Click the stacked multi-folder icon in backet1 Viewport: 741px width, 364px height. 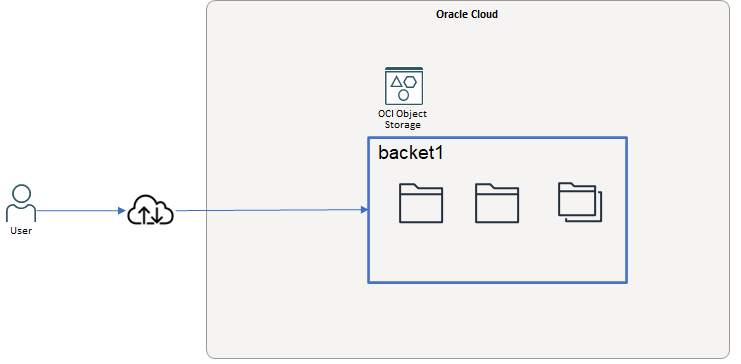coord(580,202)
